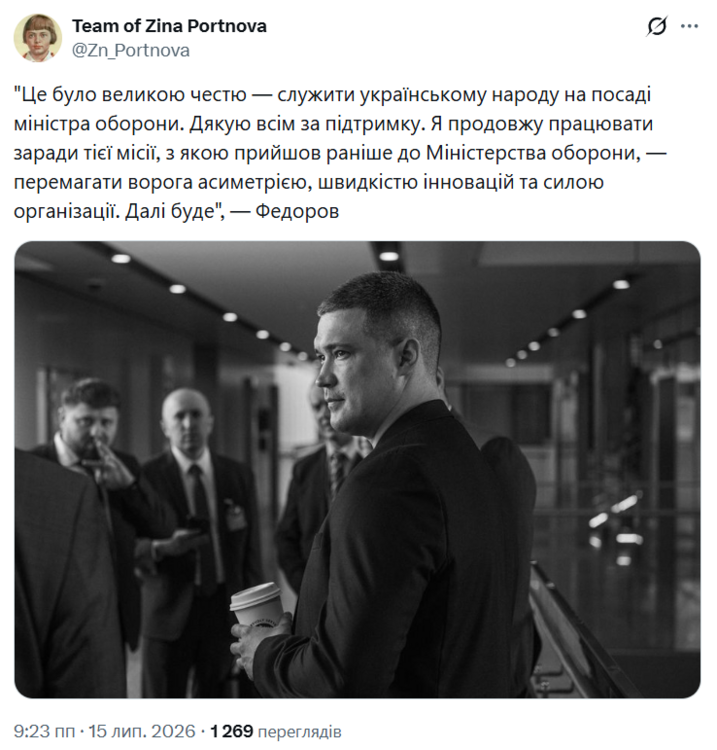Click the phone held by the bald man
717x750 pixels.
(196, 522)
